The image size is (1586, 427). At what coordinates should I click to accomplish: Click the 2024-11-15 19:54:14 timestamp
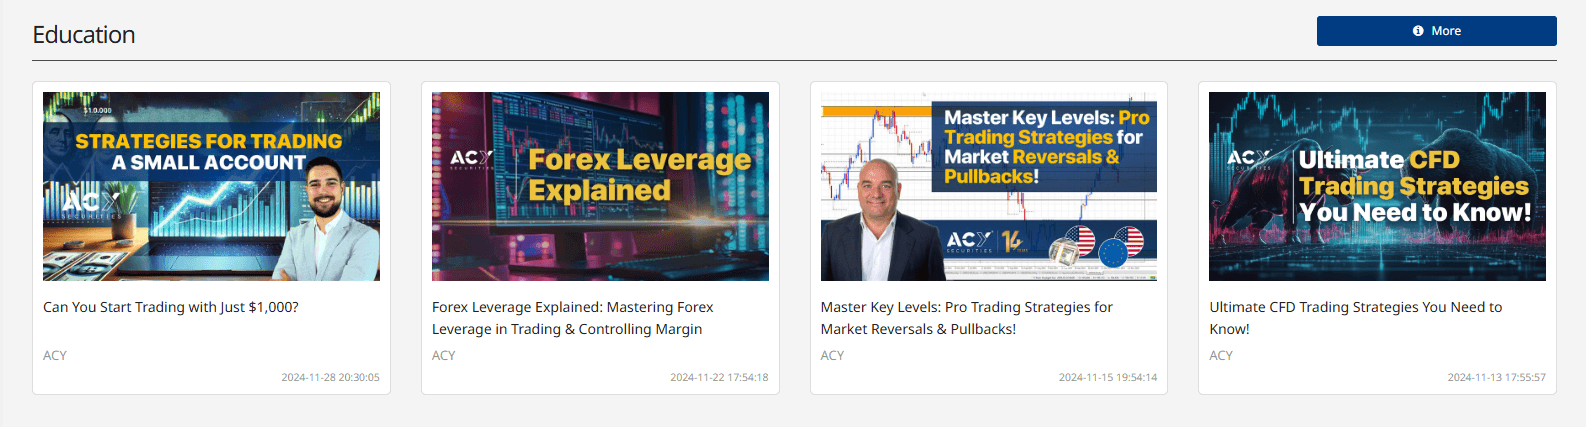point(1108,377)
